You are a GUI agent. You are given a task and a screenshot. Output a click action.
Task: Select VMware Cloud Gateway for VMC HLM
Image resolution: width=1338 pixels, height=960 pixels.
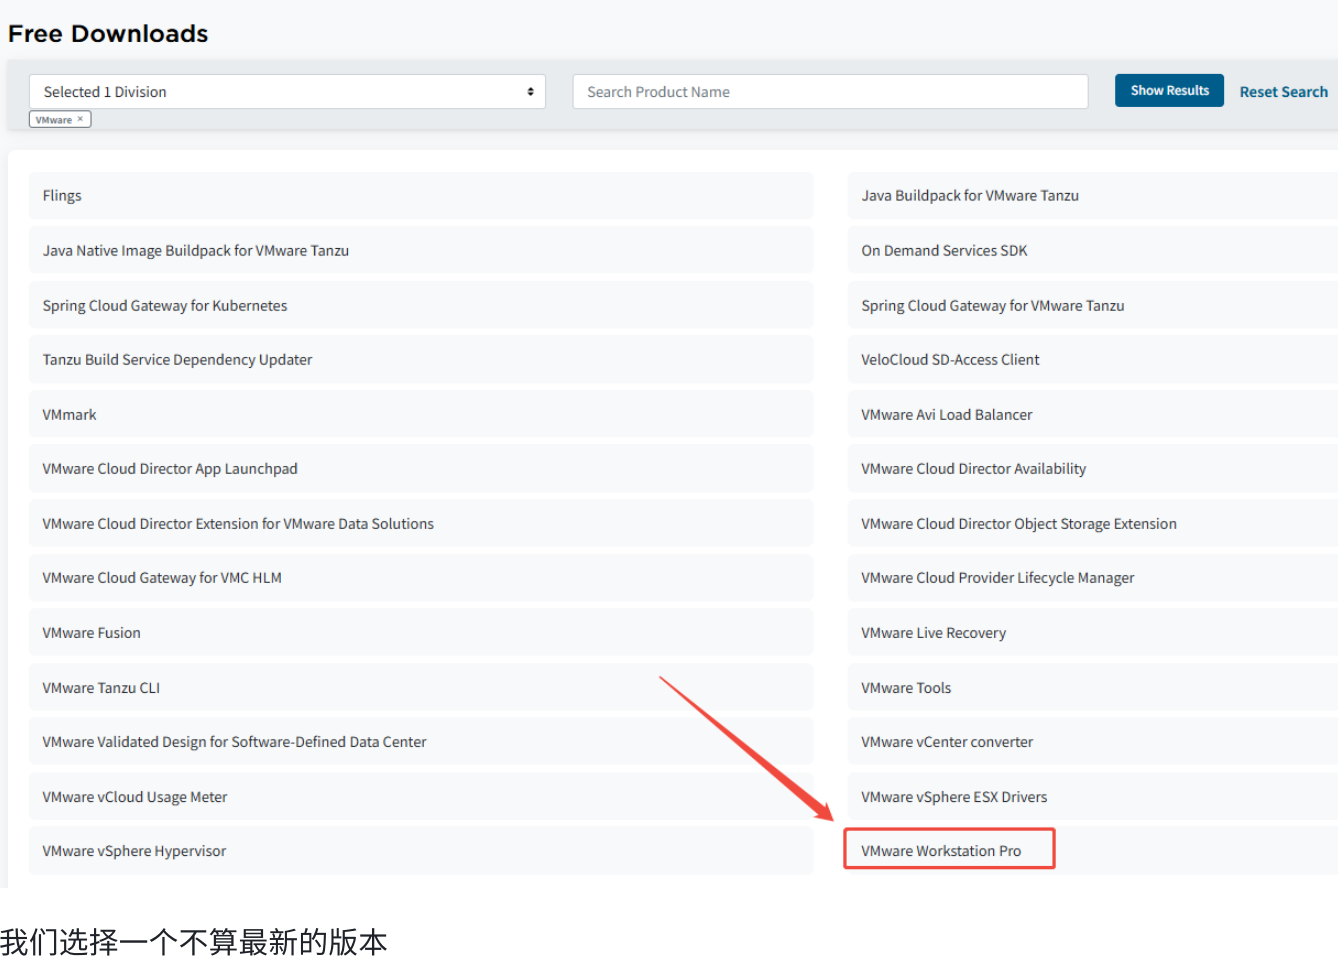pyautogui.click(x=421, y=578)
